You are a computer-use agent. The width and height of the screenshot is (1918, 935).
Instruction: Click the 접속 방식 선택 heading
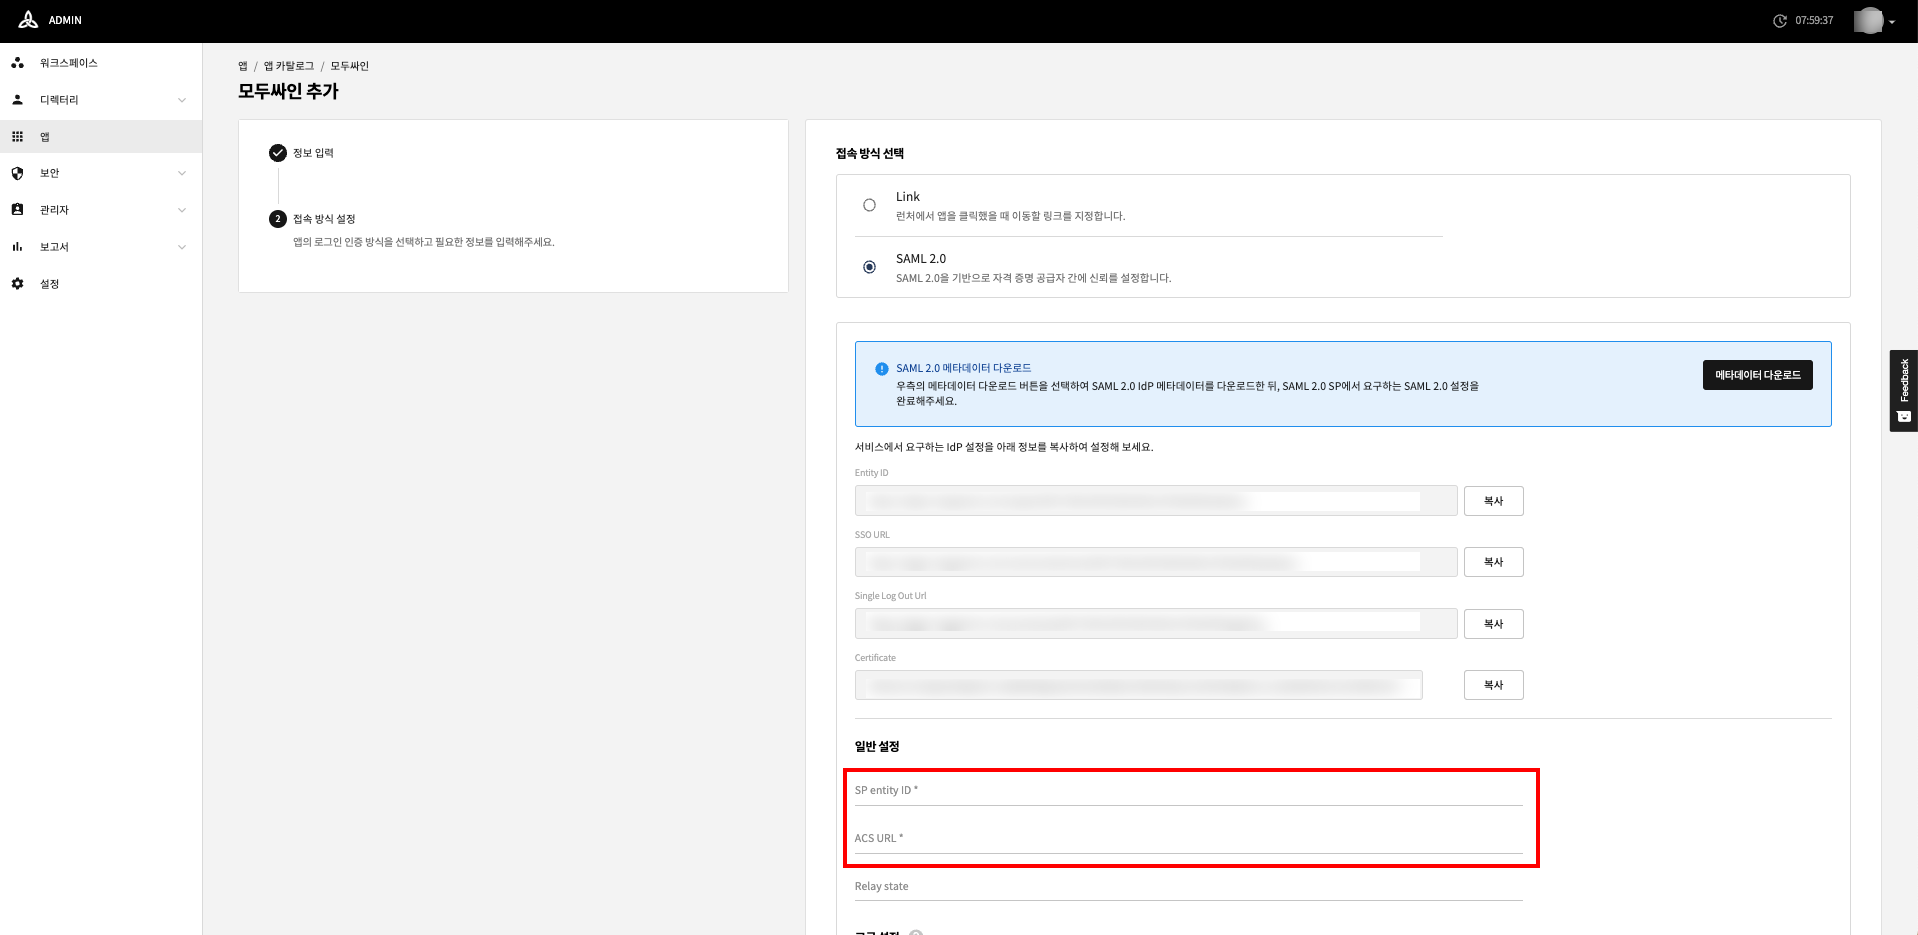click(870, 154)
